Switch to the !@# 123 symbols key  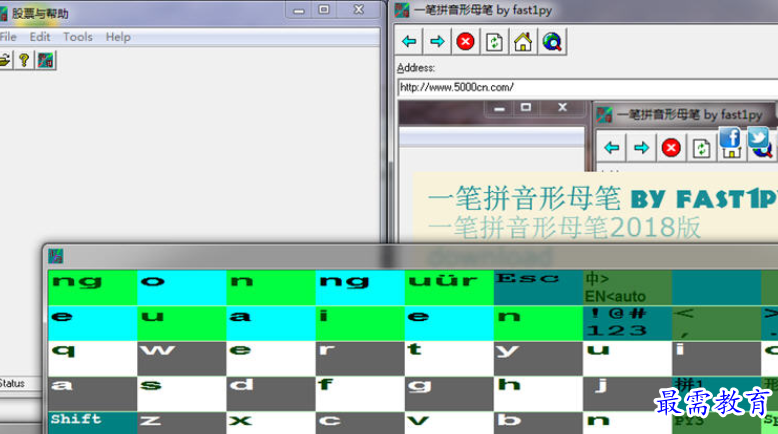627,323
